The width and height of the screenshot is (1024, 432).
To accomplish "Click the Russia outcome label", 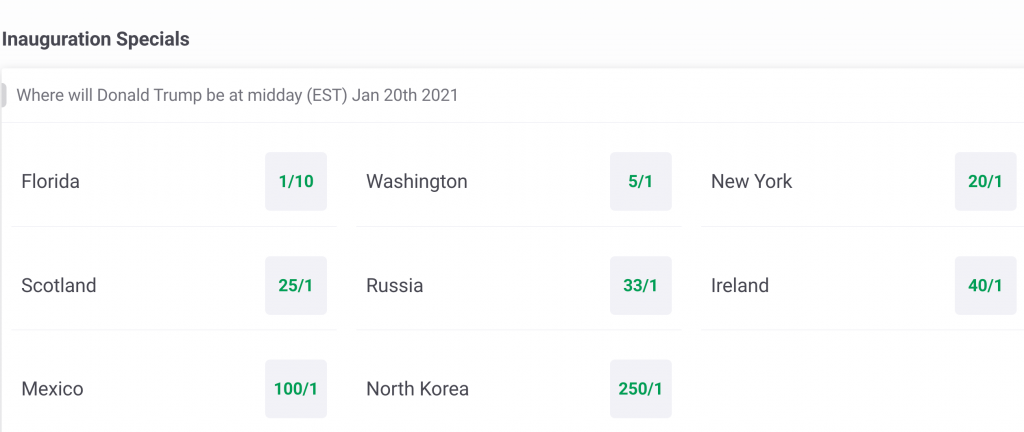I will (x=394, y=286).
